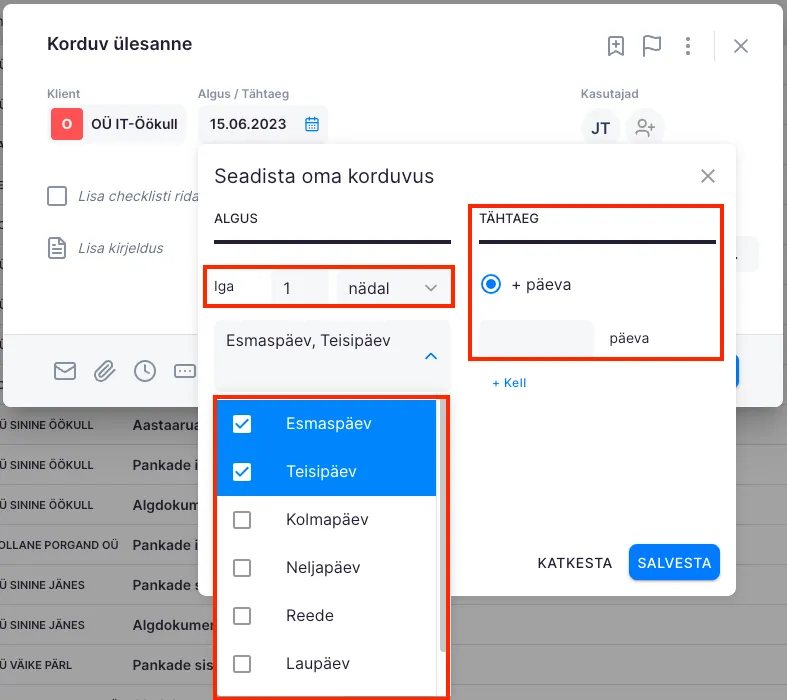Open the OÜ IT-Öökull client selector

118,125
